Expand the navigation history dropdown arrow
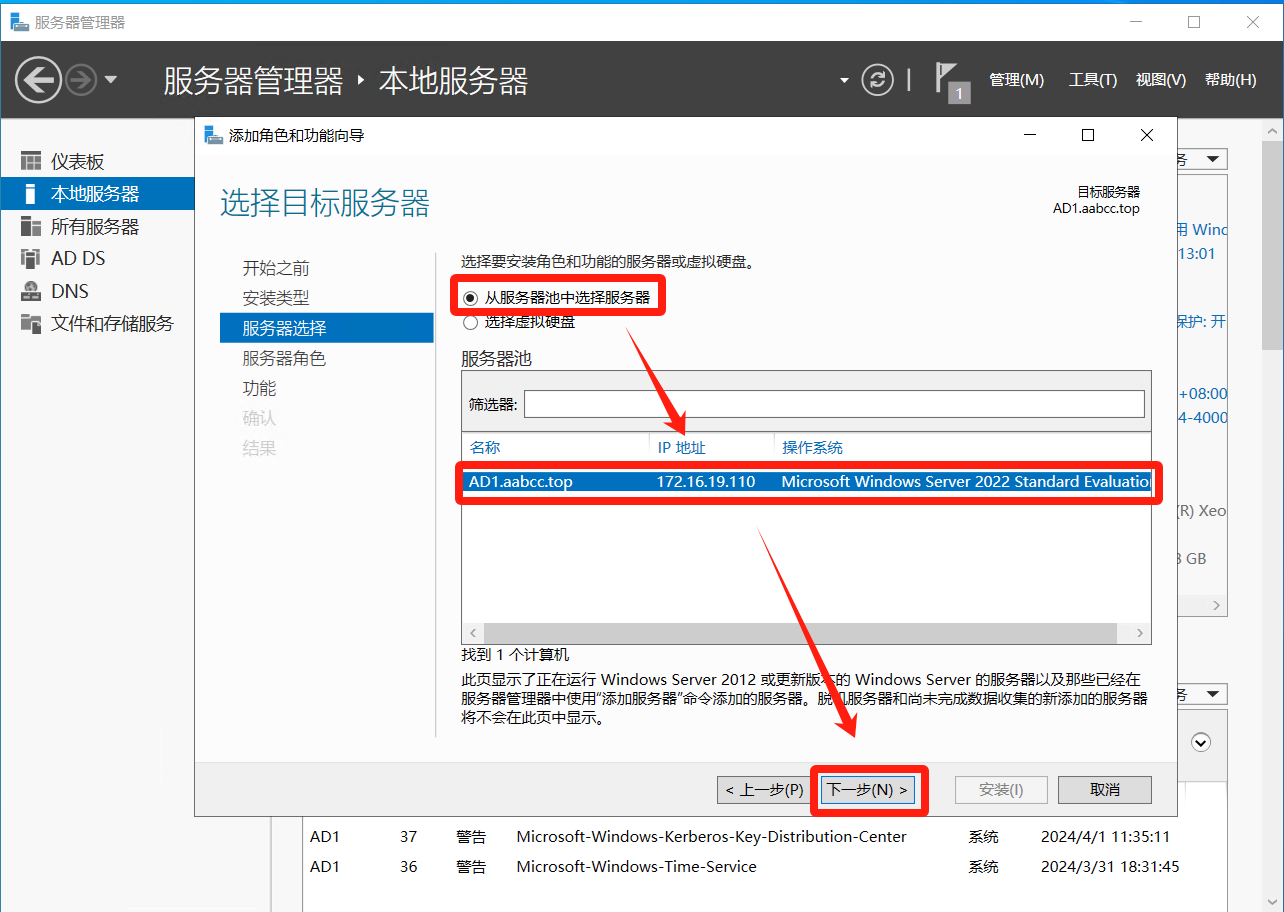1284x912 pixels. 111,80
